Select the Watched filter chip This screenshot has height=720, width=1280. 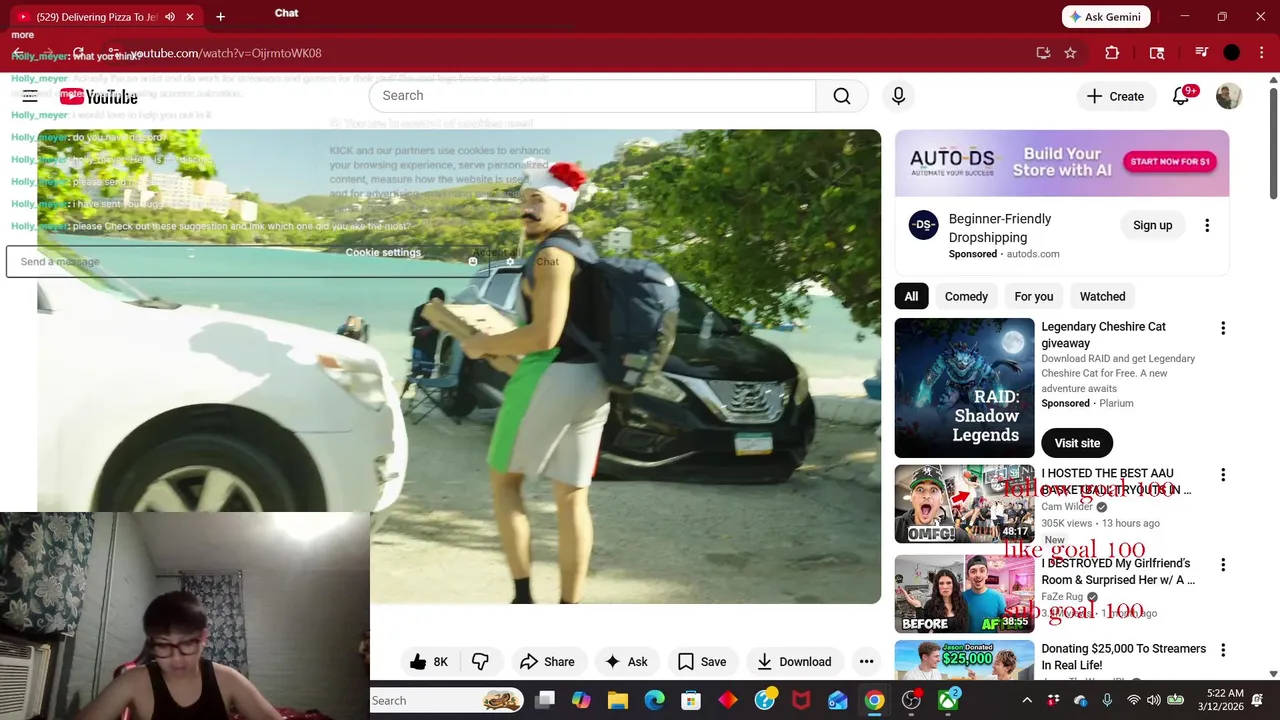tap(1103, 297)
